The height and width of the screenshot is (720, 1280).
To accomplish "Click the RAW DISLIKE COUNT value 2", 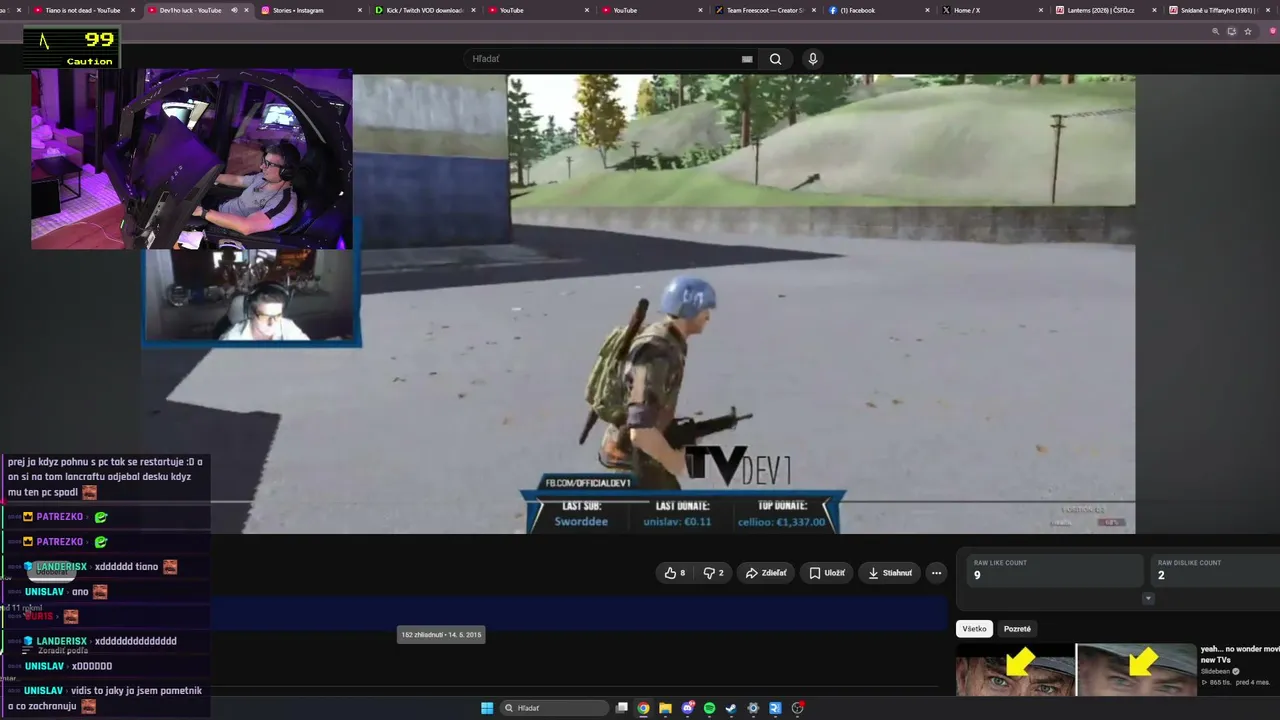I will point(1161,576).
